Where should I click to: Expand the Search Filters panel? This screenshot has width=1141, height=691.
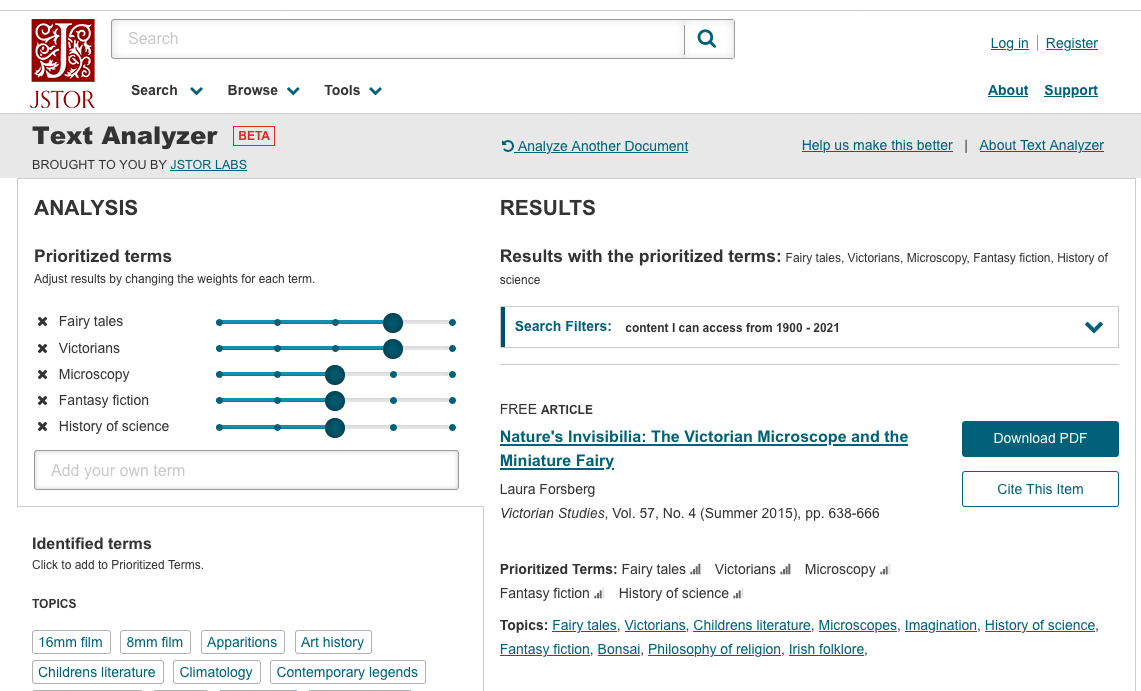coord(1094,327)
